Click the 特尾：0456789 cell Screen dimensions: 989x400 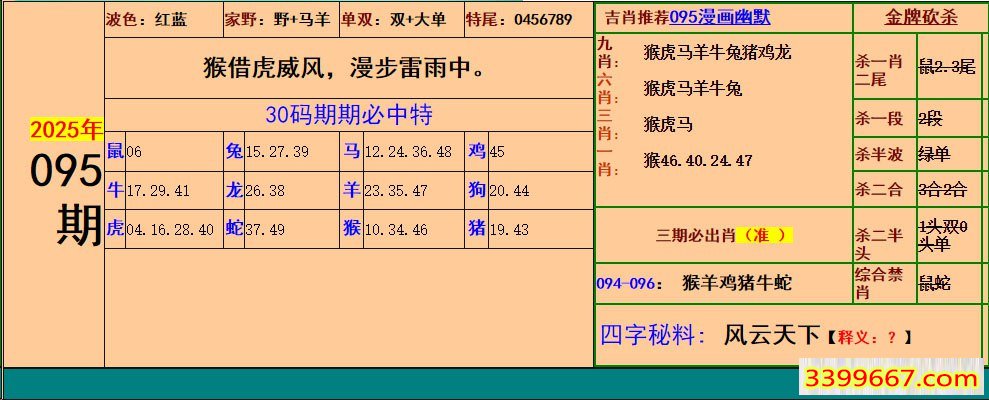[x=520, y=19]
